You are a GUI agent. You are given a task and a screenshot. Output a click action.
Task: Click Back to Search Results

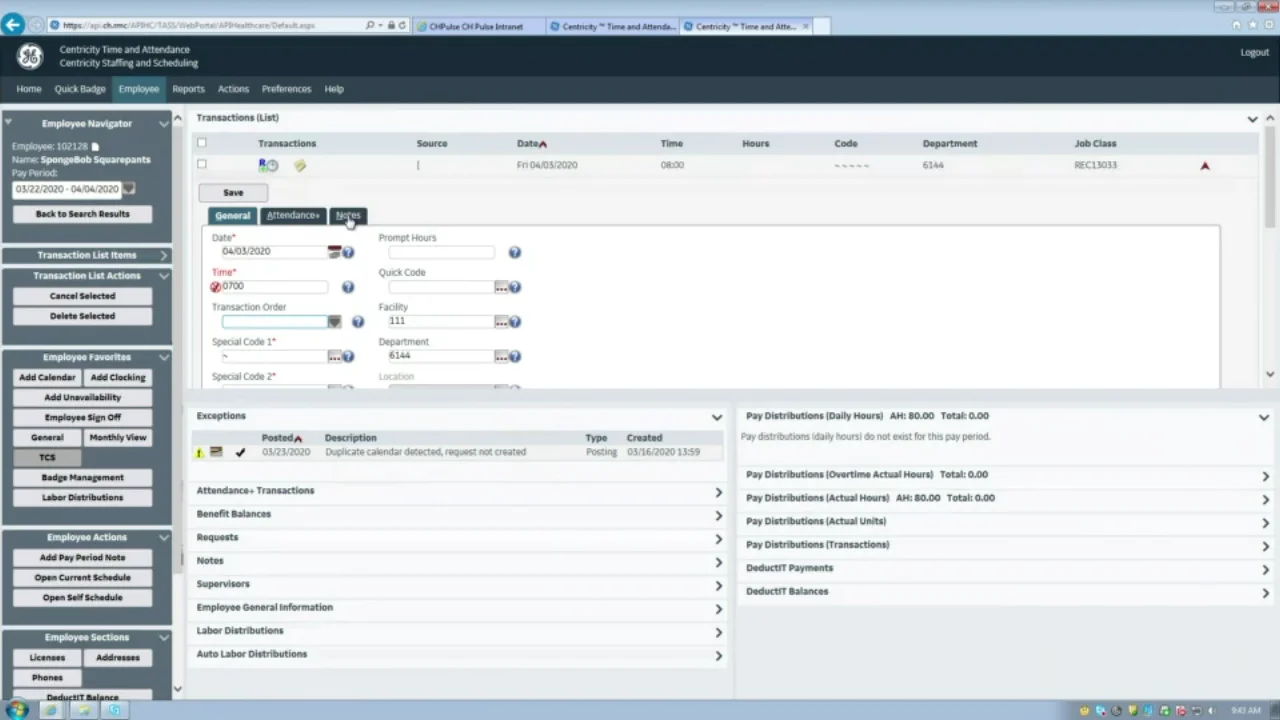coord(82,214)
